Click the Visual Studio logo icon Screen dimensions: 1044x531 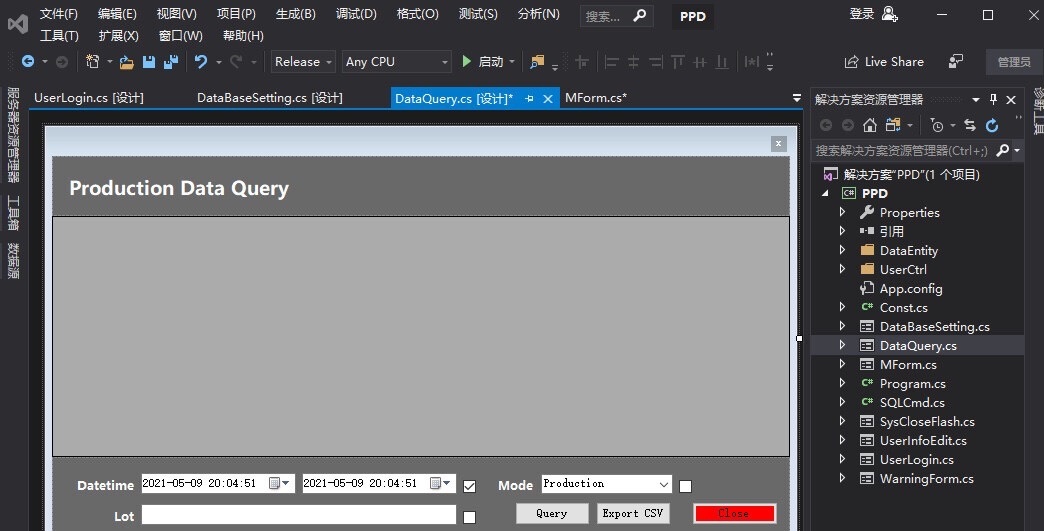18,24
